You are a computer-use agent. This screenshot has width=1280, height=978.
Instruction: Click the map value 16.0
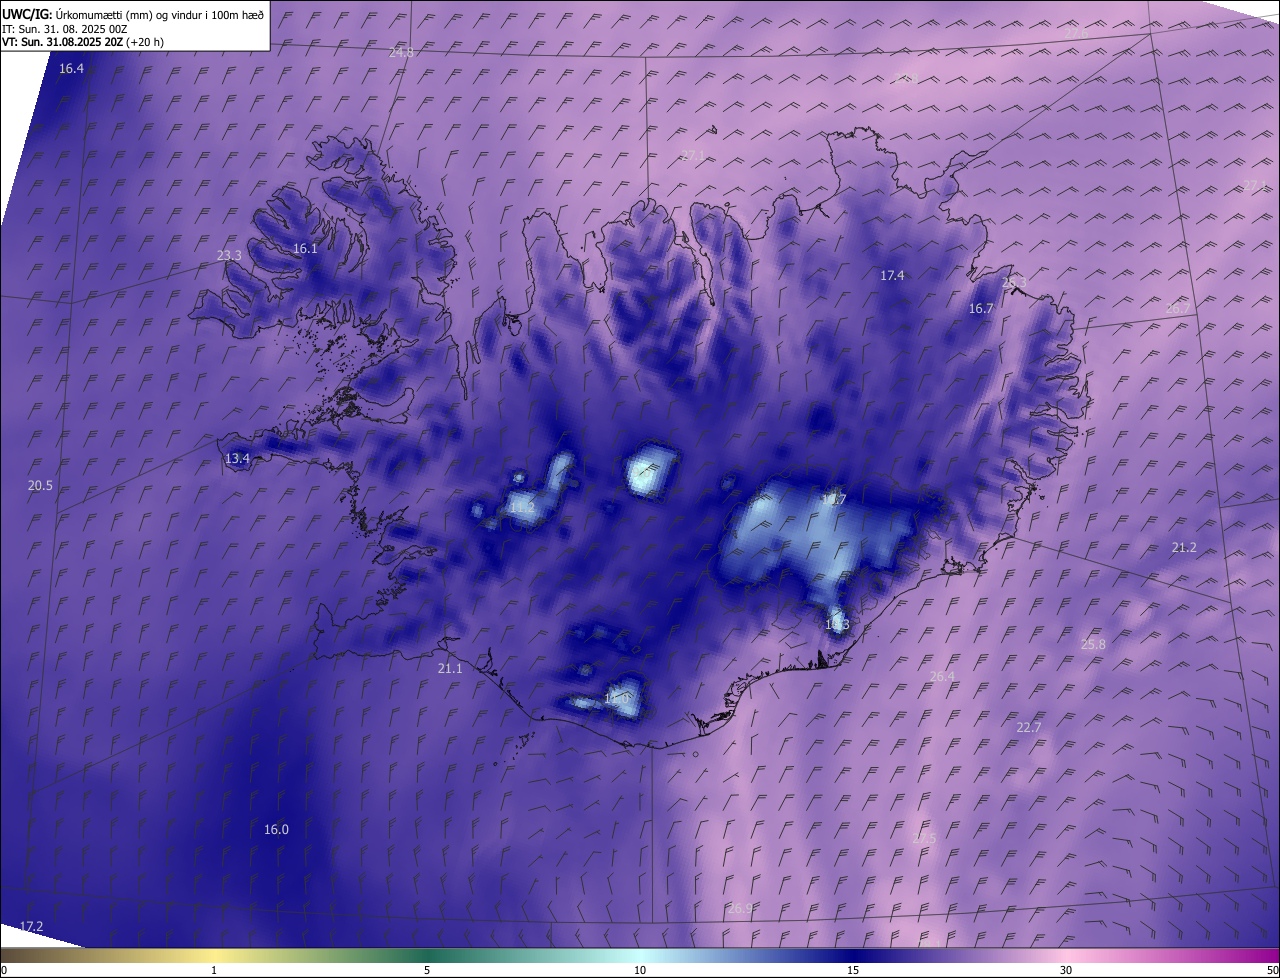276,830
